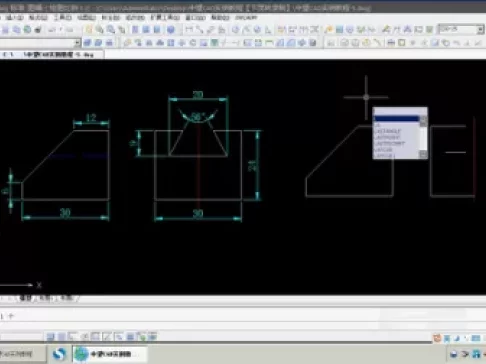Open the layer selection dropdown arrow
This screenshot has height=364, width=486.
coord(77,43)
